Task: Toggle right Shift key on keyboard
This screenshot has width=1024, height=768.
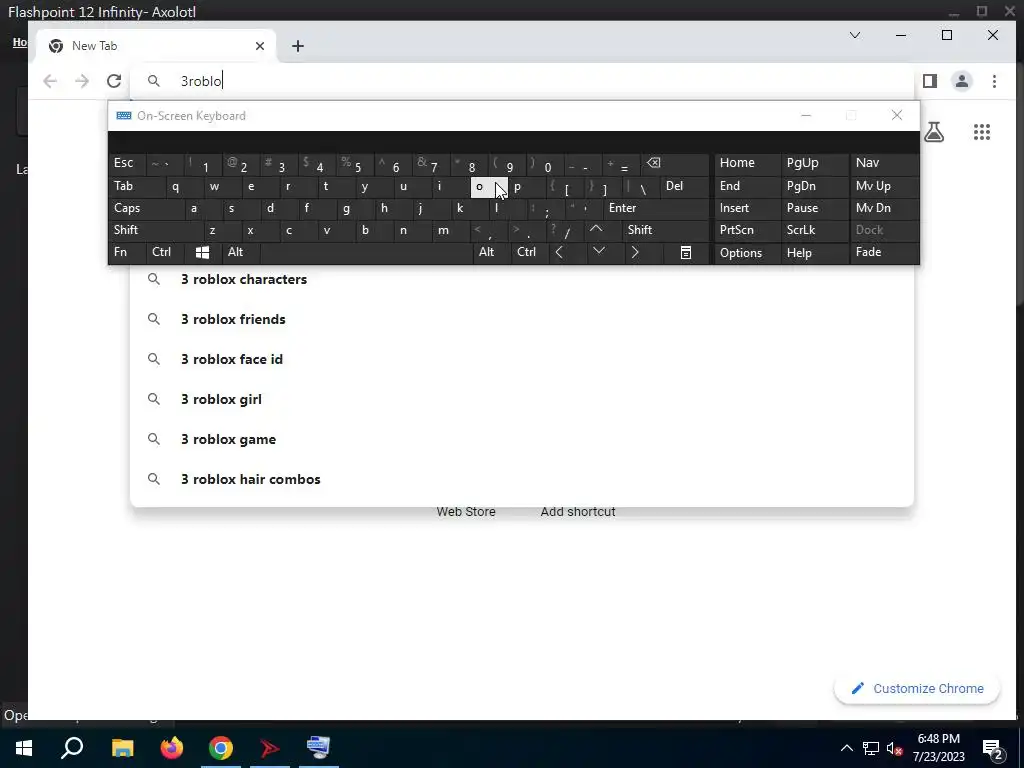Action: click(665, 230)
